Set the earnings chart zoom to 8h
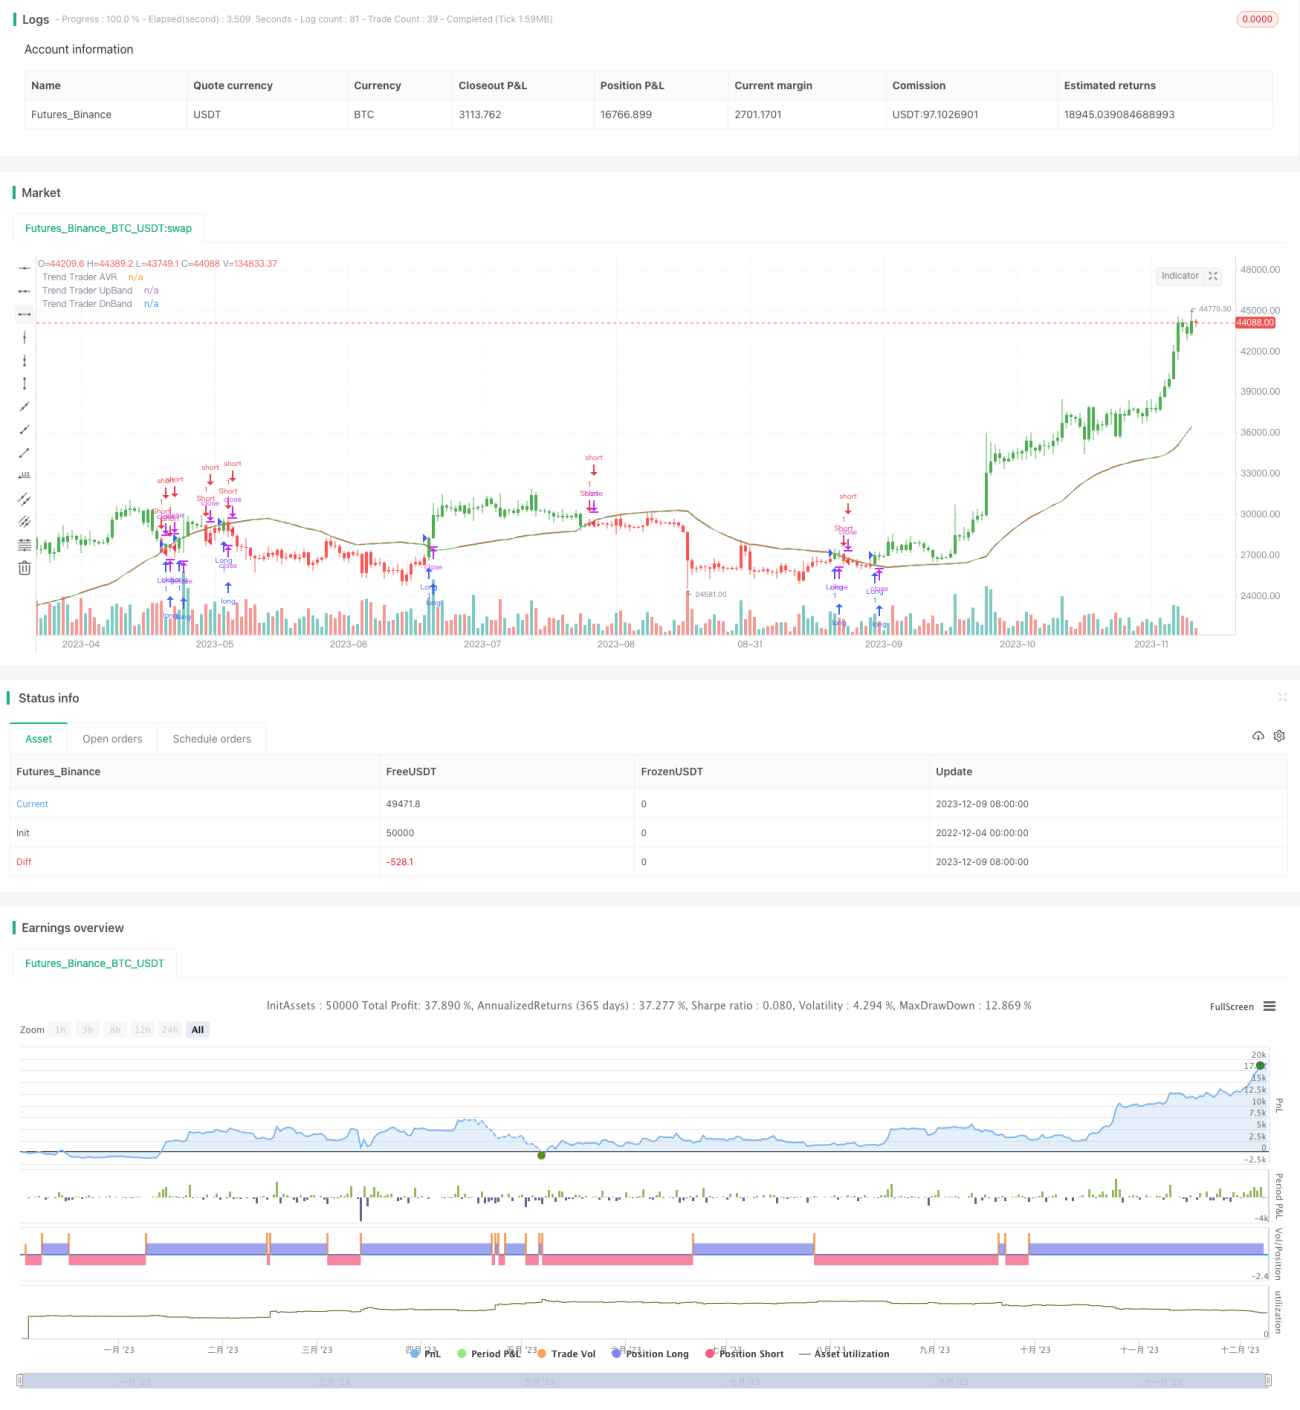Image resolution: width=1300 pixels, height=1410 pixels. pos(115,1030)
